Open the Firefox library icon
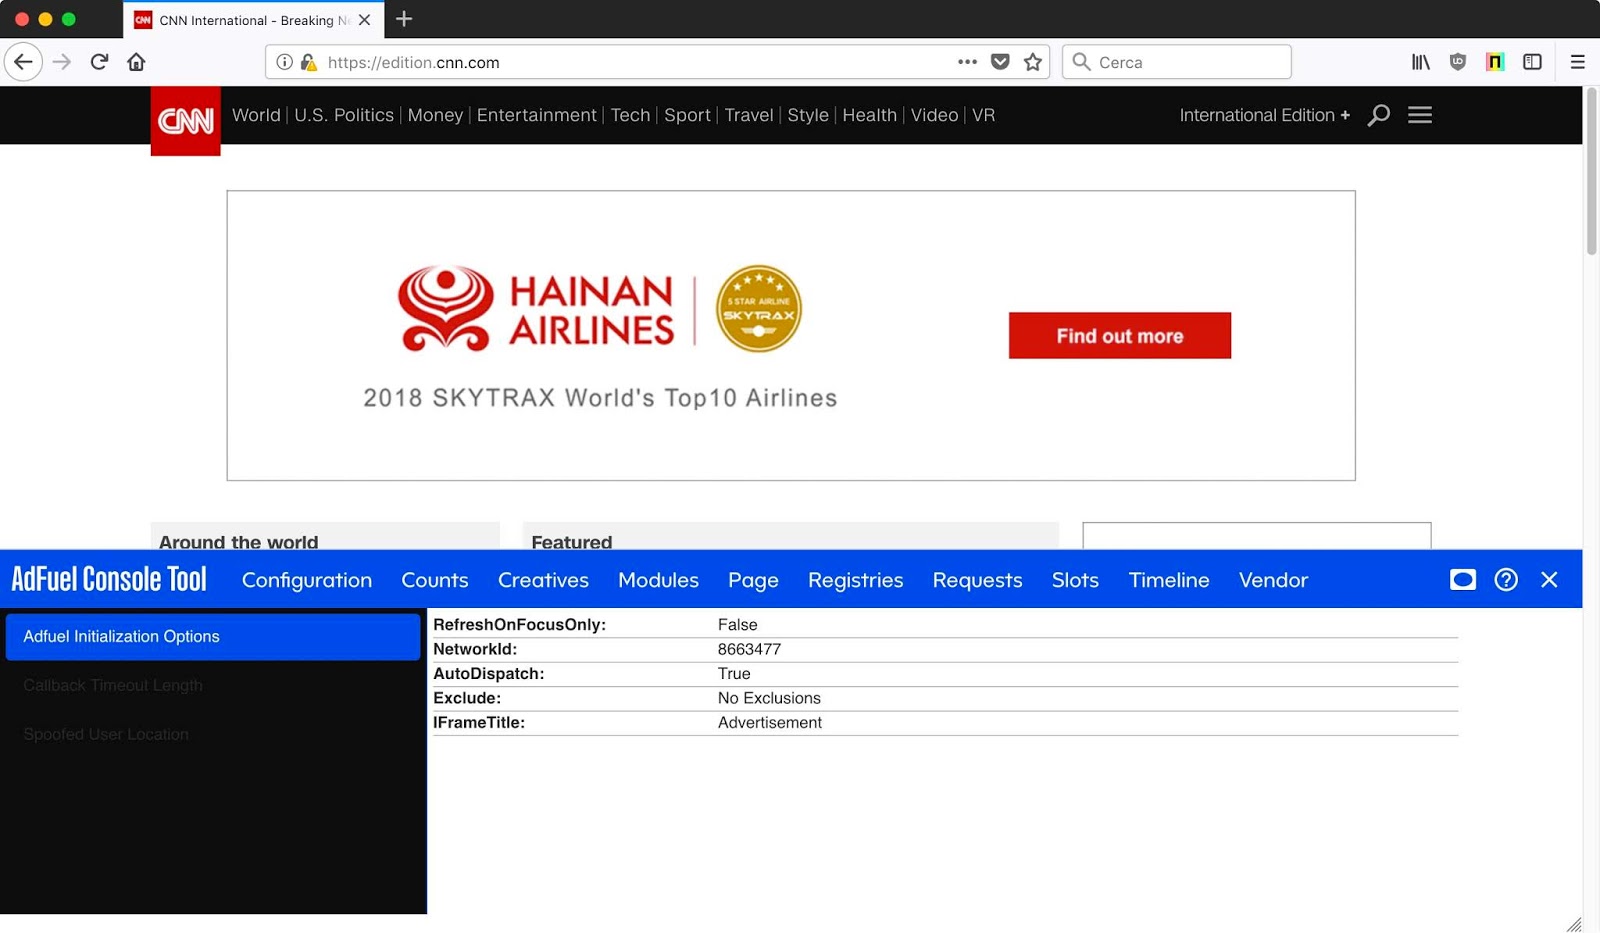Image resolution: width=1600 pixels, height=933 pixels. click(x=1420, y=62)
